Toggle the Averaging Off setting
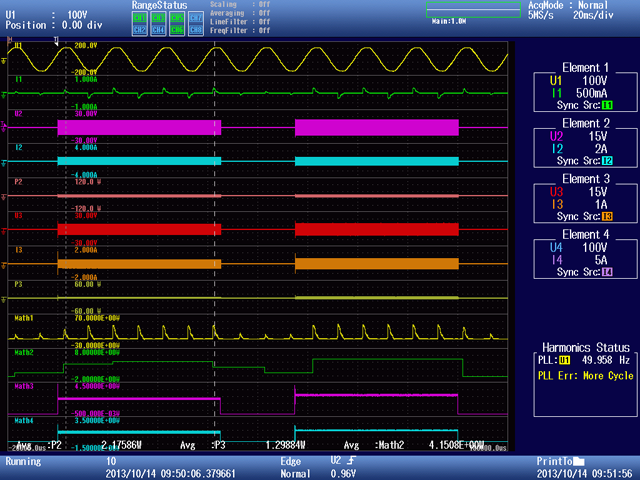Image resolution: width=640 pixels, height=480 pixels. (240, 13)
